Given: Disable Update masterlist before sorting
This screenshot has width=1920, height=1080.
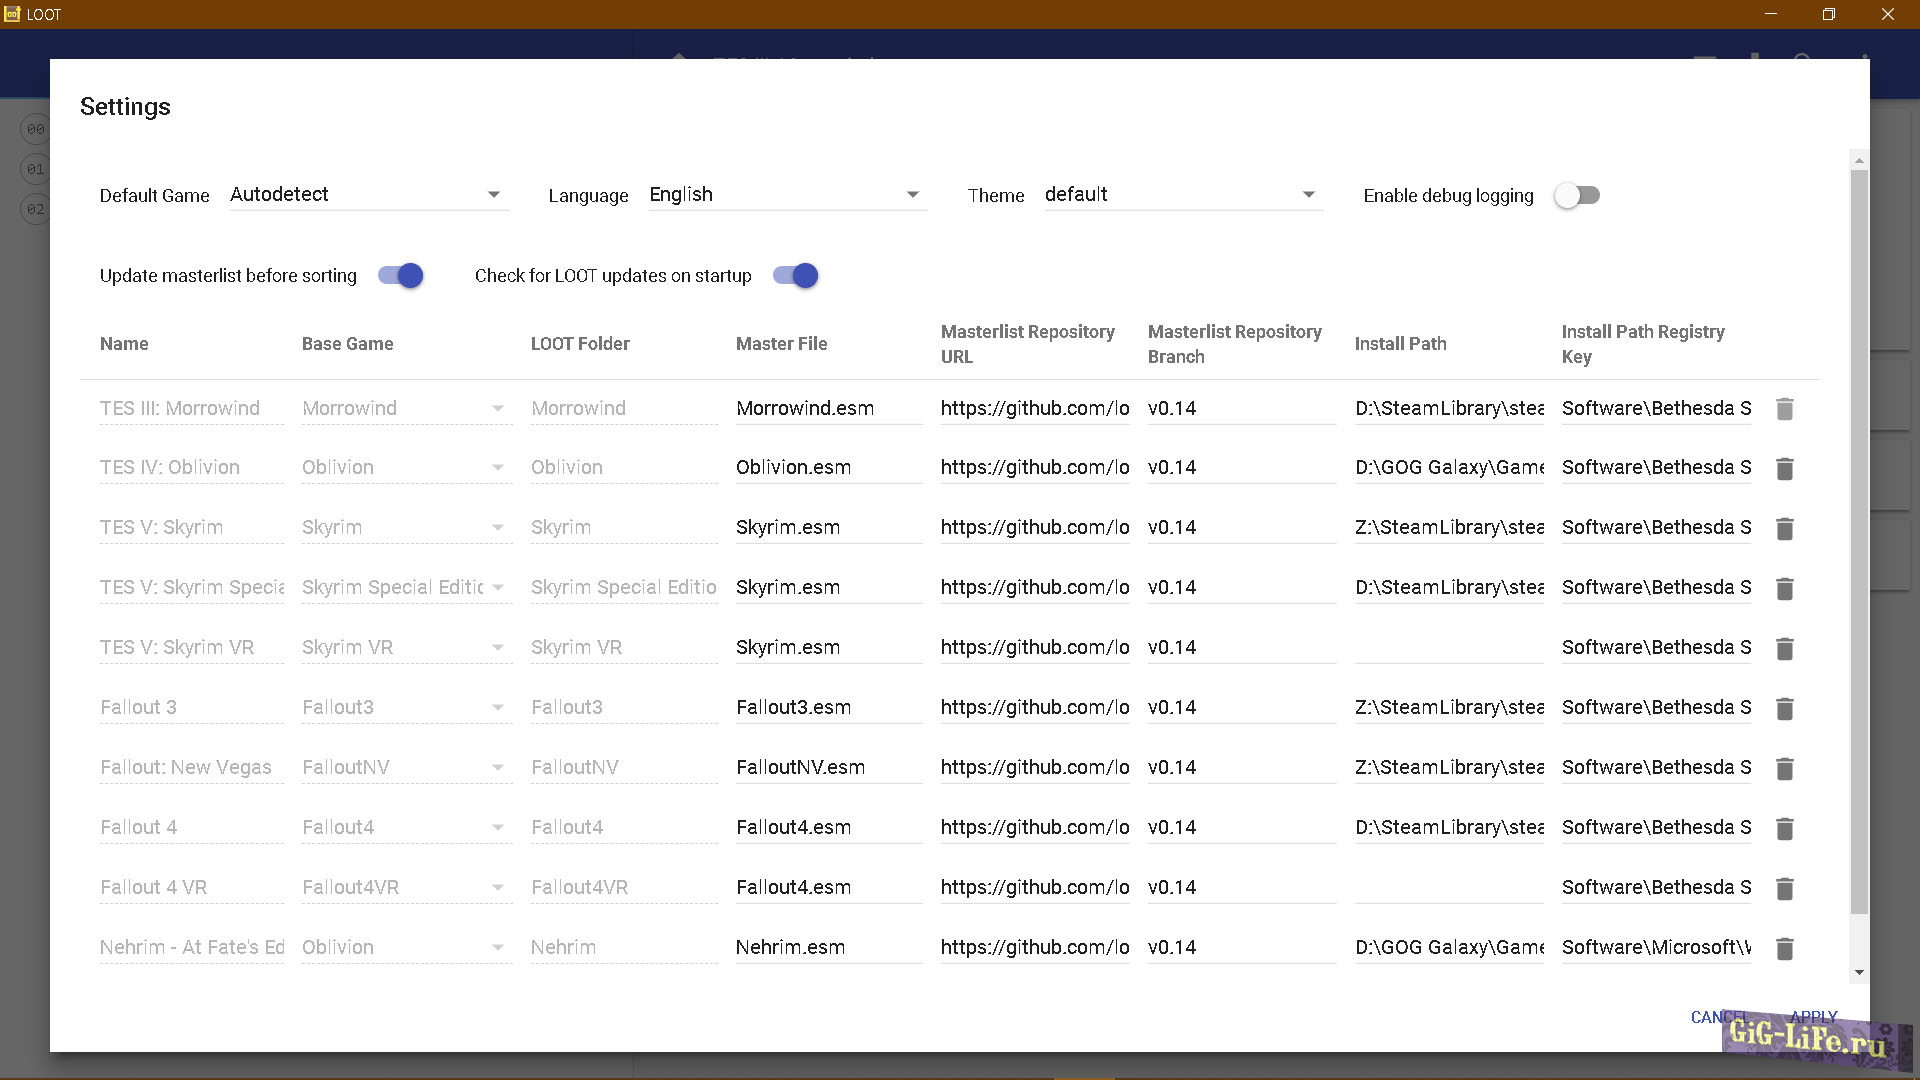Looking at the screenshot, I should pos(399,275).
